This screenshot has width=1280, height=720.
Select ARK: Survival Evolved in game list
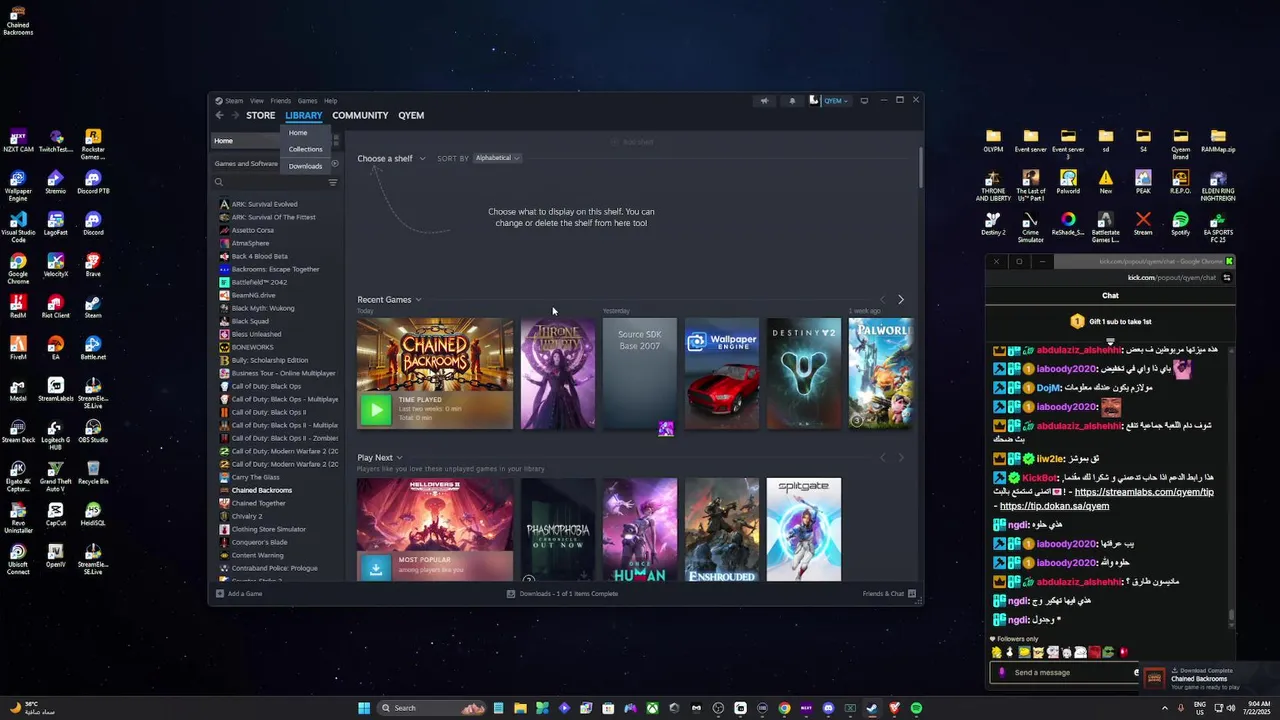pyautogui.click(x=264, y=204)
